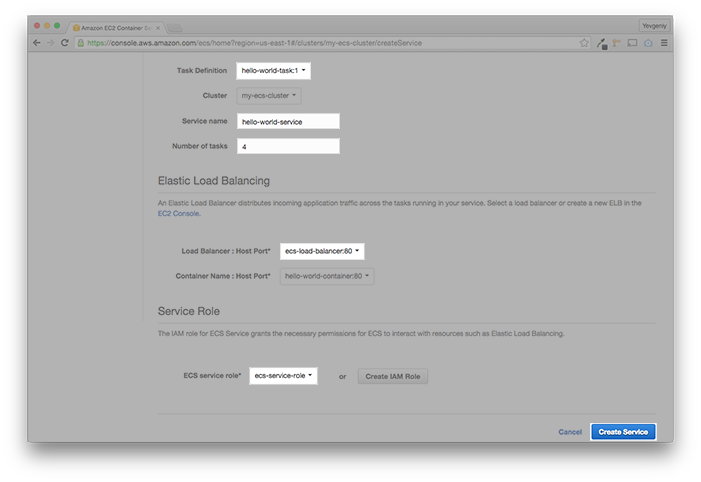Viewport: 701px width, 482px height.
Task: Open the Chrome hamburger menu
Action: click(x=664, y=43)
